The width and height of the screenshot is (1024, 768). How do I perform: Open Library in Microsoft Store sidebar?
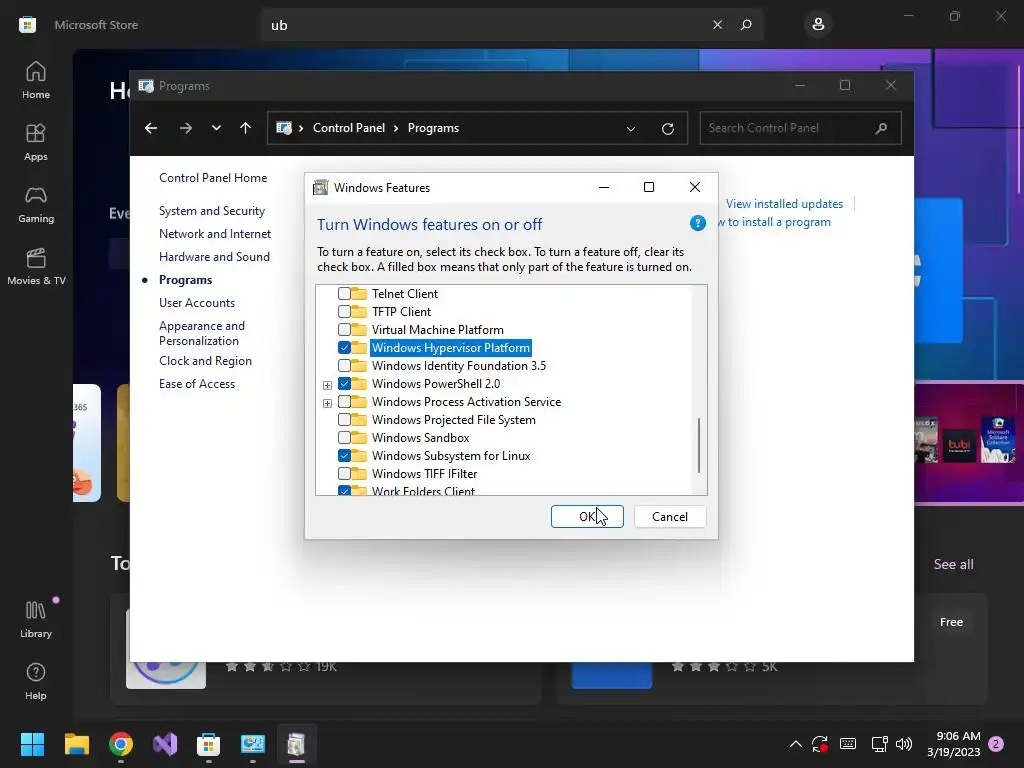coord(36,619)
